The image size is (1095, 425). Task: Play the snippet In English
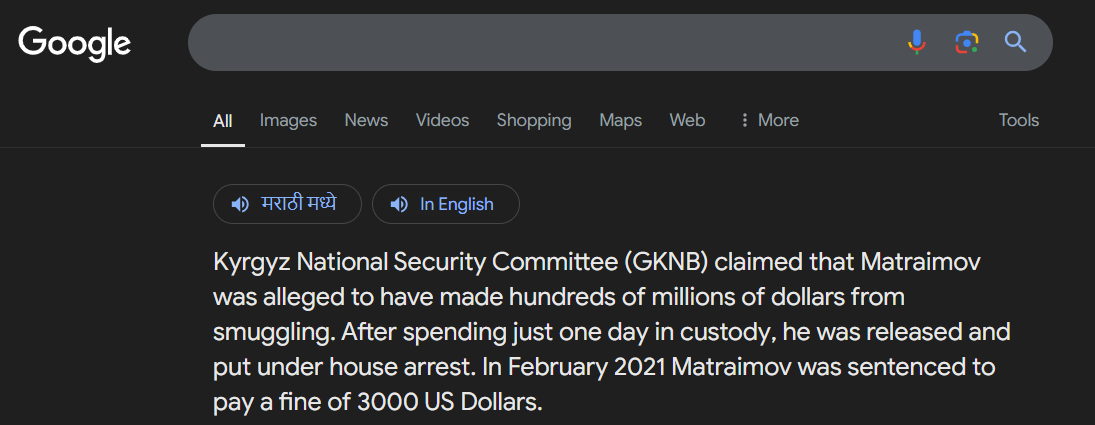click(446, 204)
